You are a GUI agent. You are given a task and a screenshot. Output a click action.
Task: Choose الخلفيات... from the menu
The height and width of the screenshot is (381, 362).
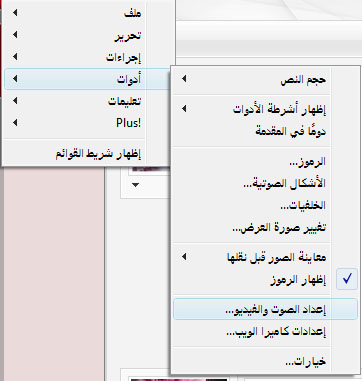(266, 206)
